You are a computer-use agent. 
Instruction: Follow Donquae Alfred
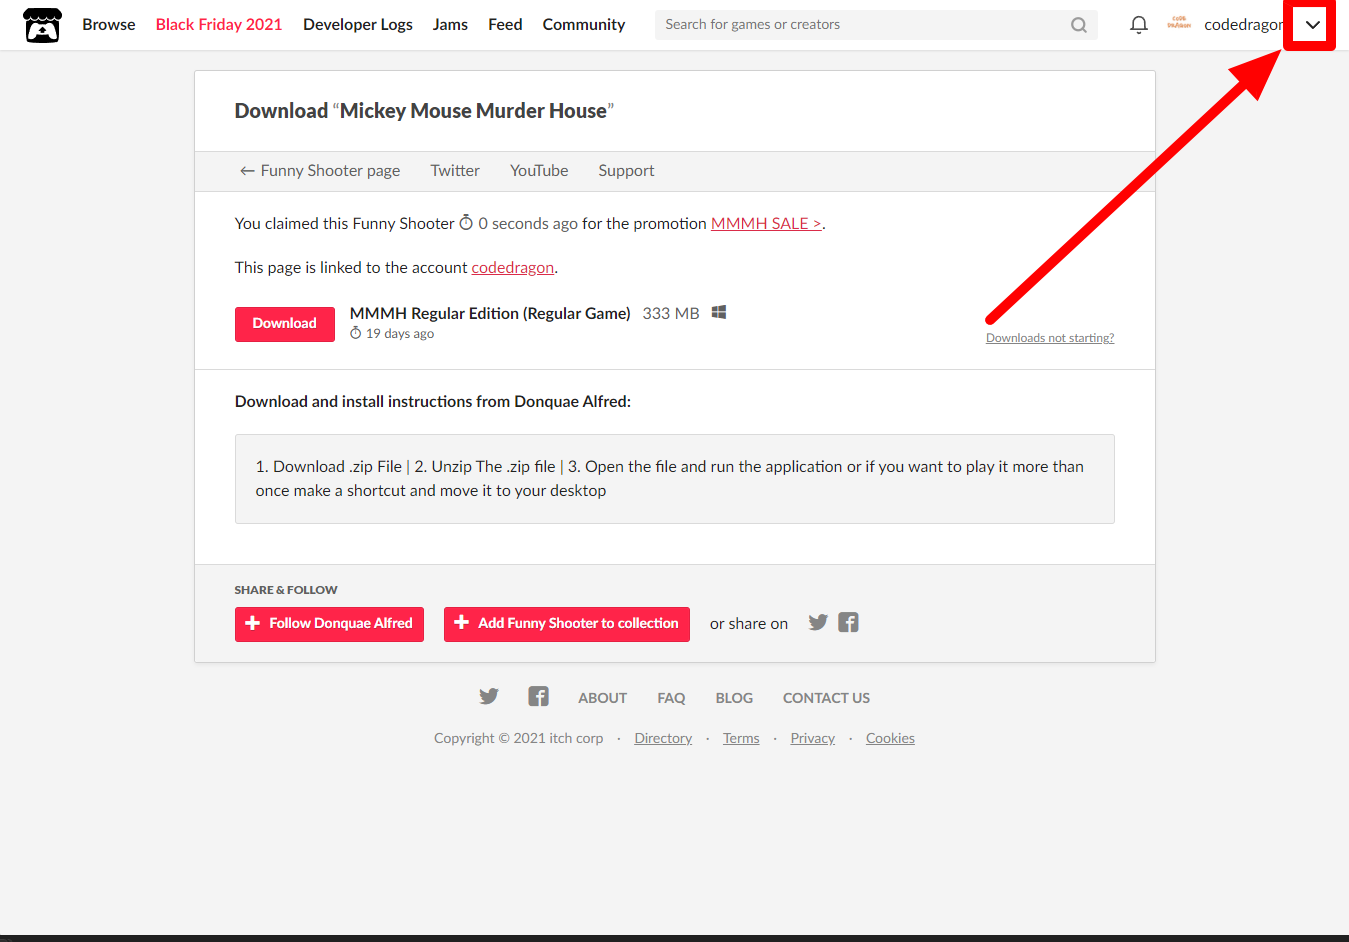329,624
